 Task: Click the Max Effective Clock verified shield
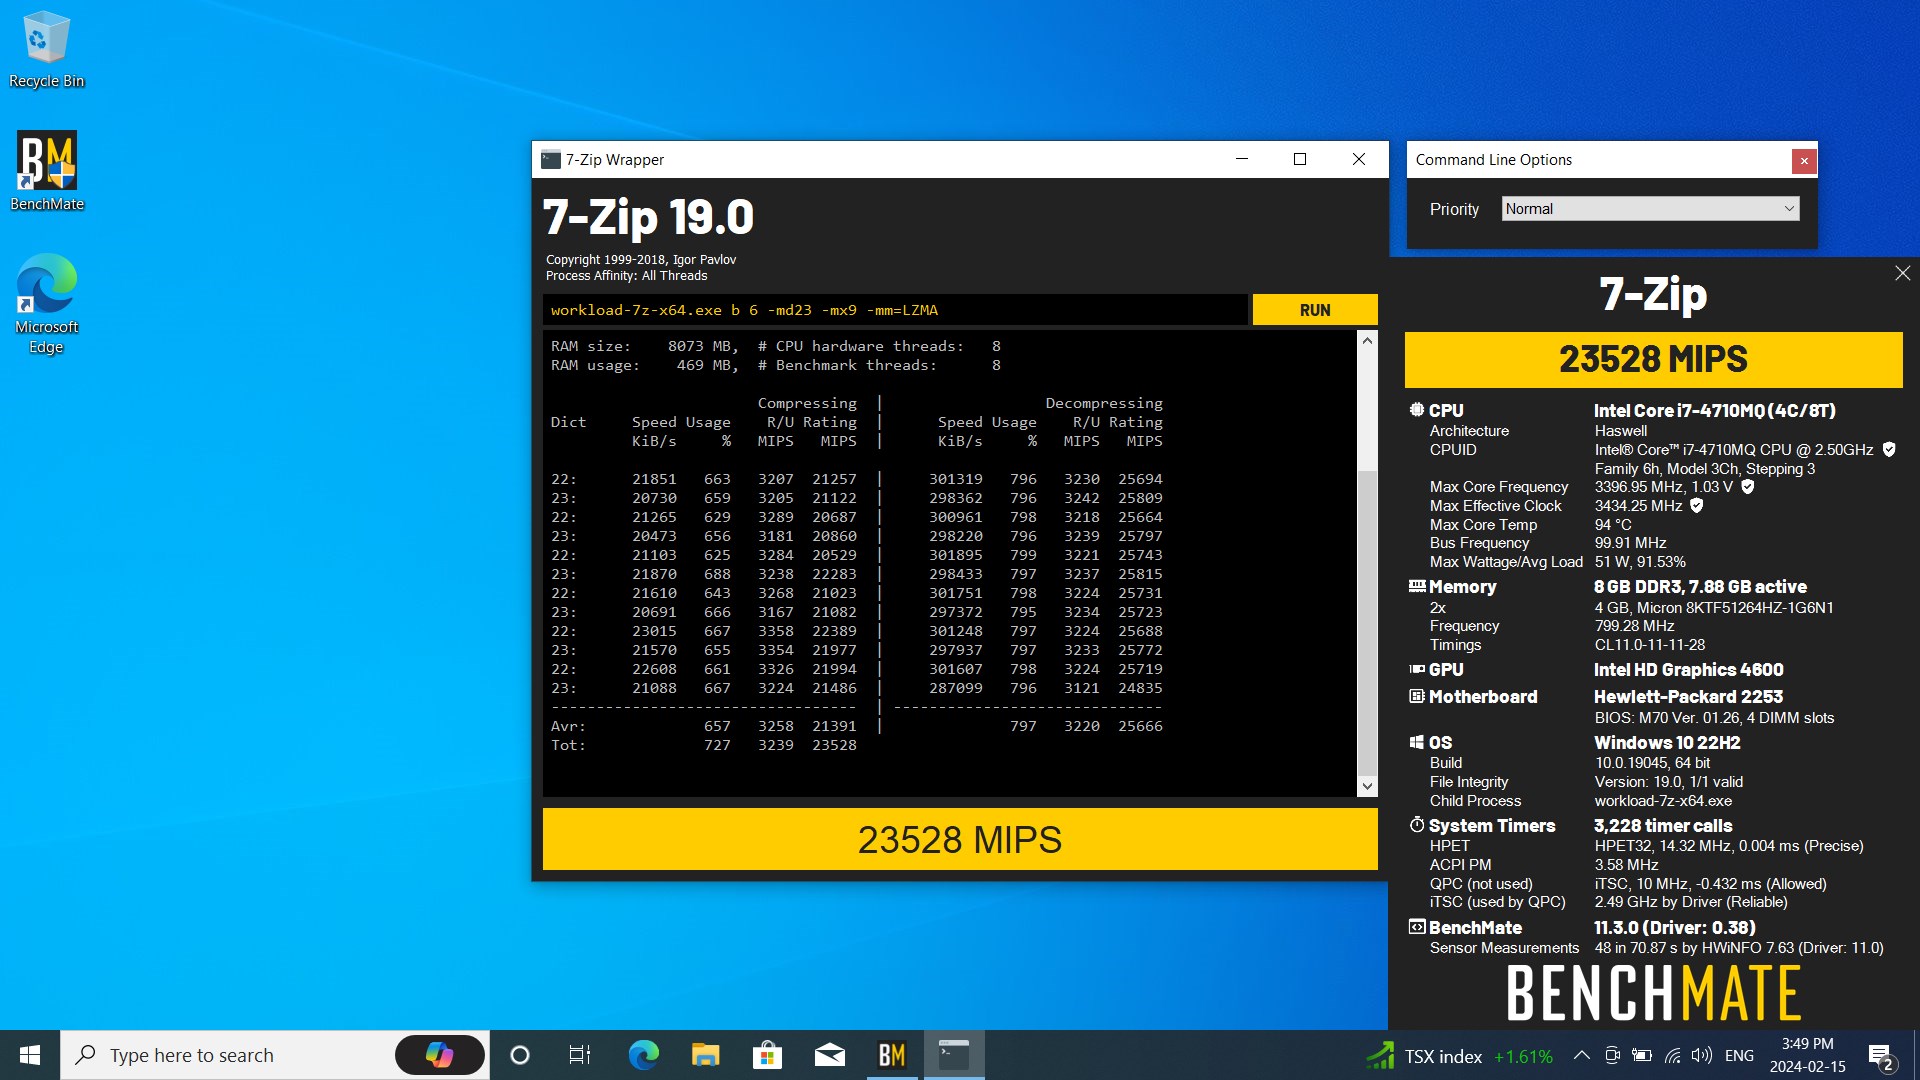tap(1696, 505)
